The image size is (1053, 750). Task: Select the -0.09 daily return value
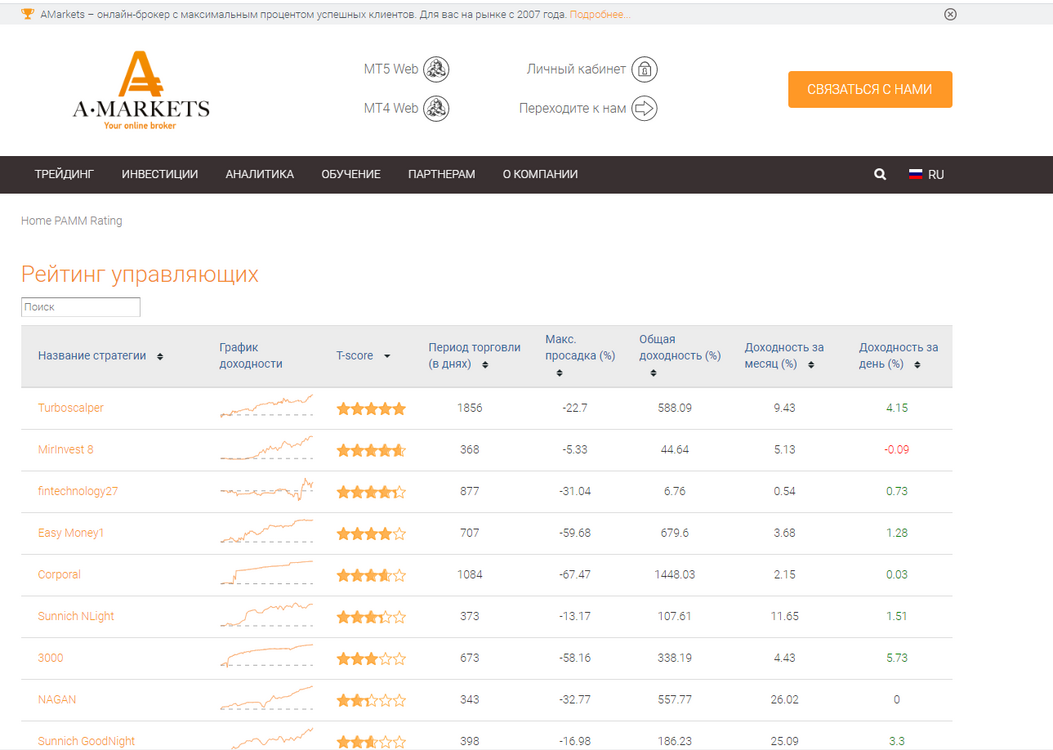[897, 449]
